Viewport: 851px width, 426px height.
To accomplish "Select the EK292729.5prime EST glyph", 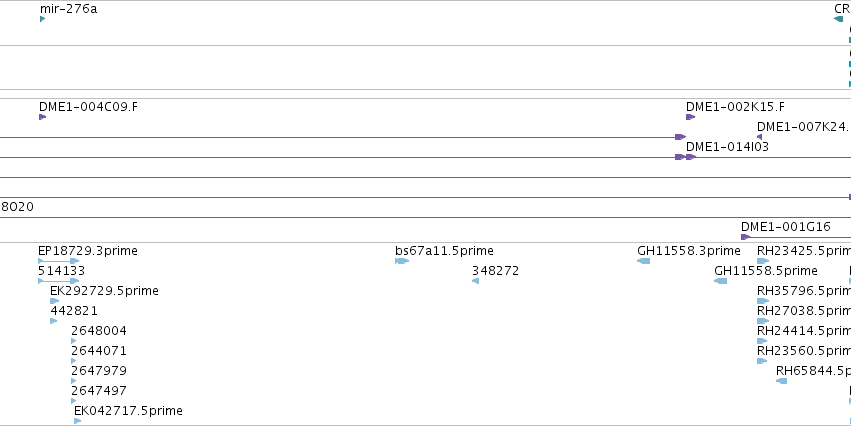I will (x=54, y=301).
